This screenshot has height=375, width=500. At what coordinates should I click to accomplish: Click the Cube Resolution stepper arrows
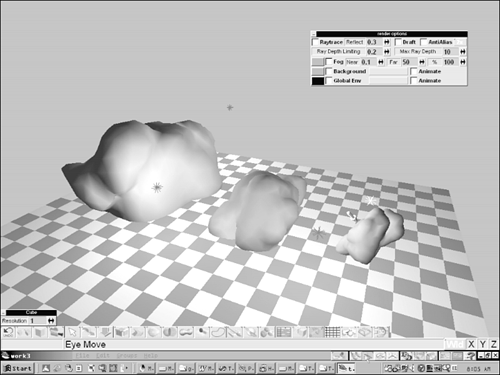[x=51, y=321]
